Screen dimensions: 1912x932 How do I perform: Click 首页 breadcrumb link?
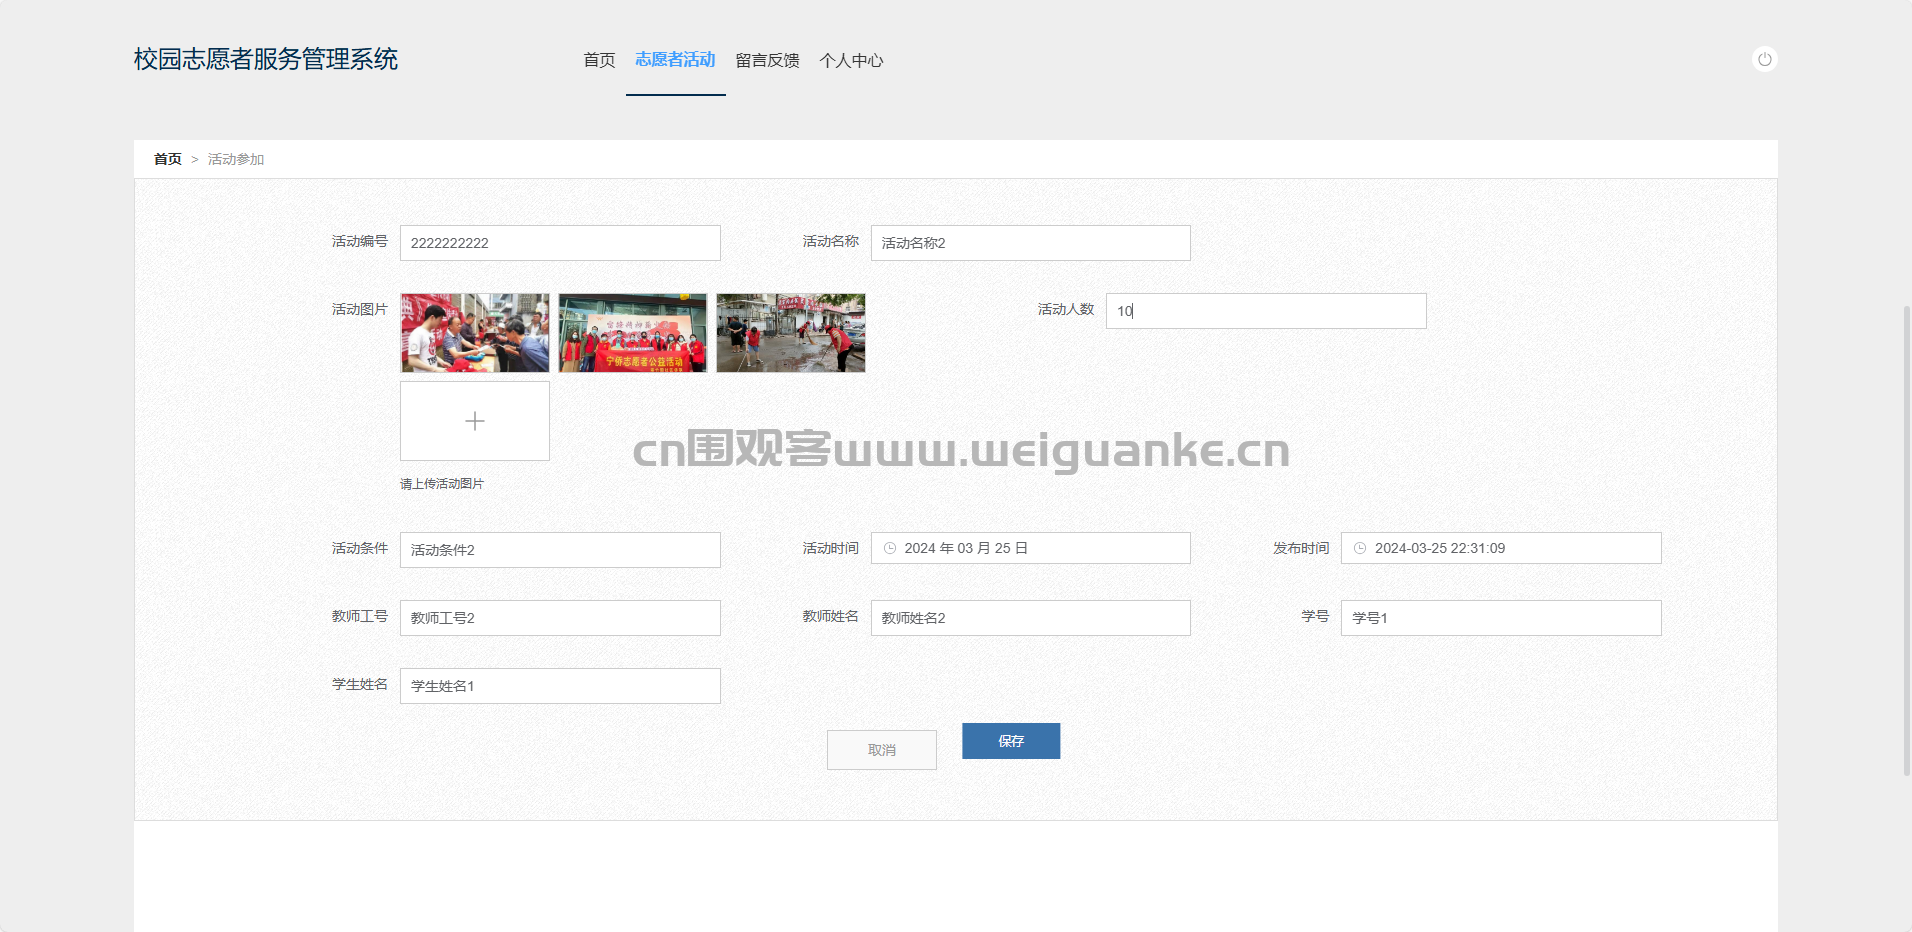pyautogui.click(x=168, y=159)
